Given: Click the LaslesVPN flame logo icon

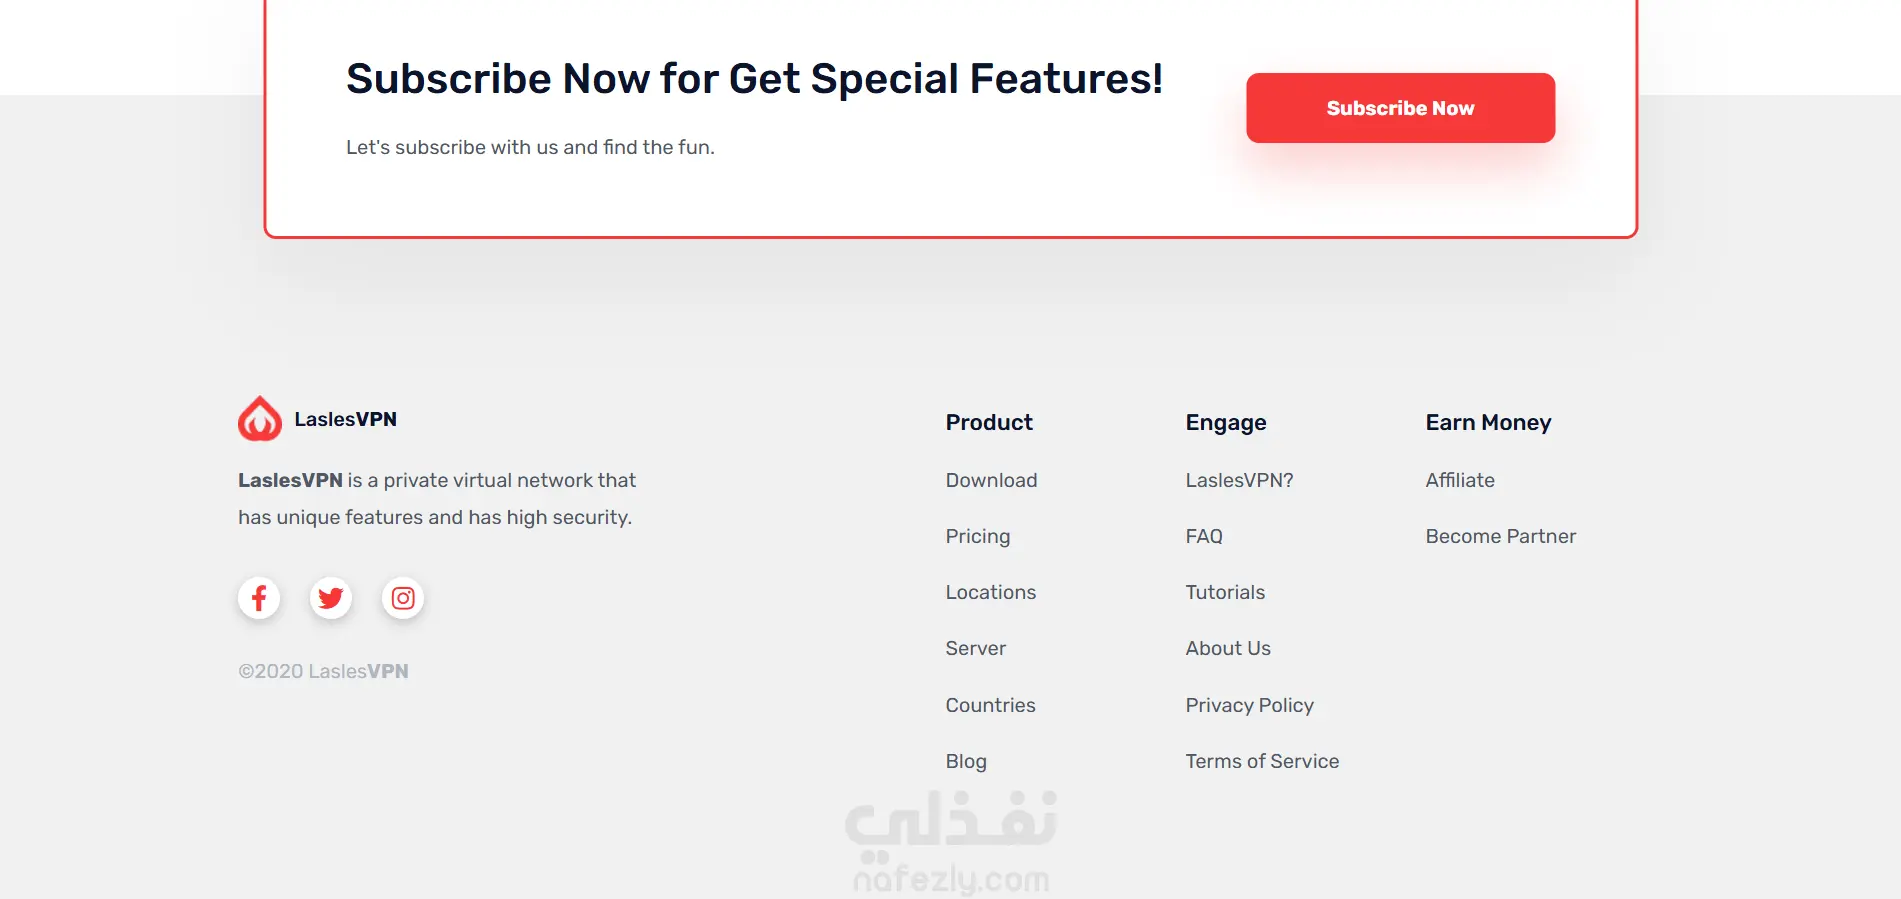Looking at the screenshot, I should pyautogui.click(x=260, y=419).
